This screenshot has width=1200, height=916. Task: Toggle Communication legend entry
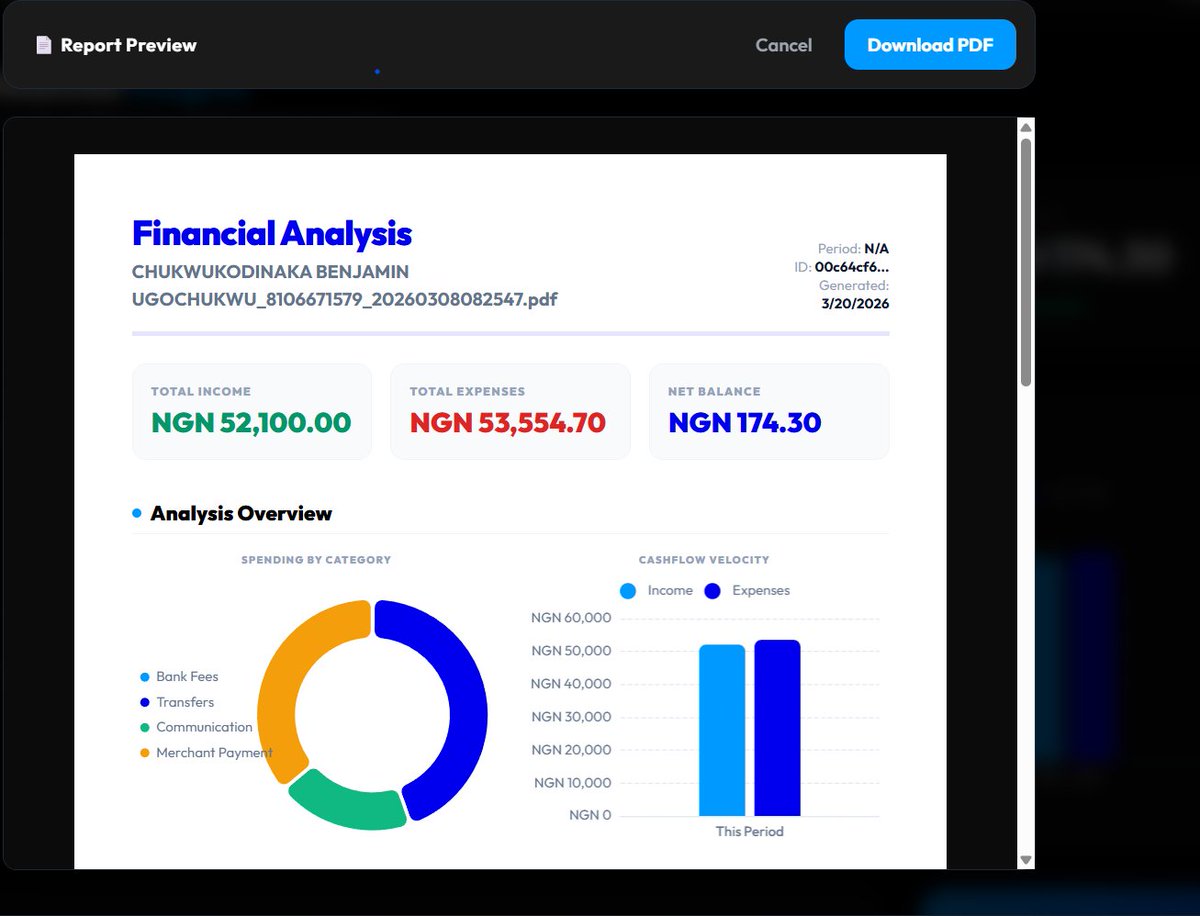coord(197,727)
